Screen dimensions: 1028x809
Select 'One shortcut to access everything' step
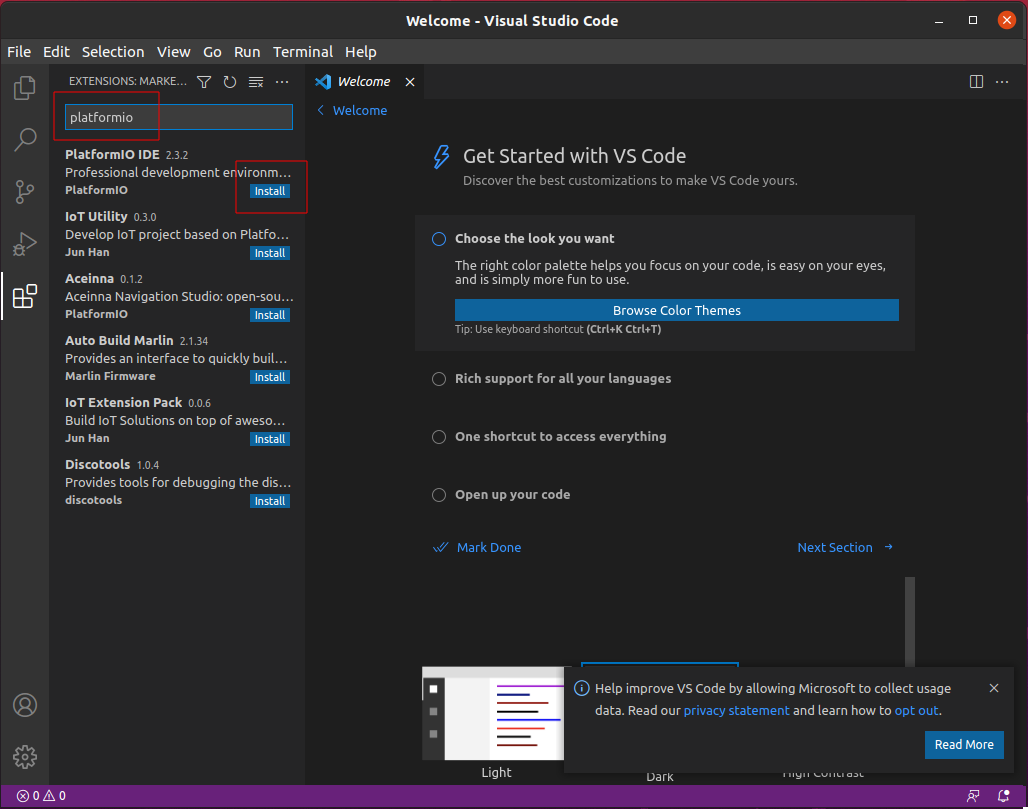[549, 437]
